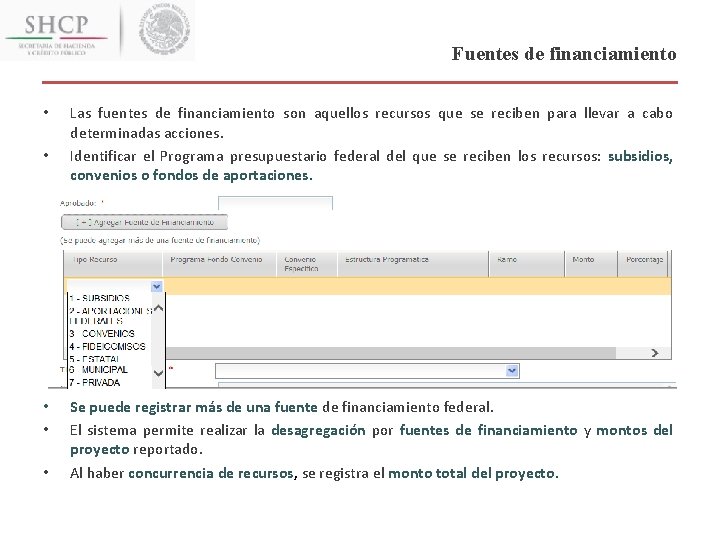Screen dimensions: 720x540
Task: Select '7 - PRIVADA' option
Action: pyautogui.click(x=95, y=382)
